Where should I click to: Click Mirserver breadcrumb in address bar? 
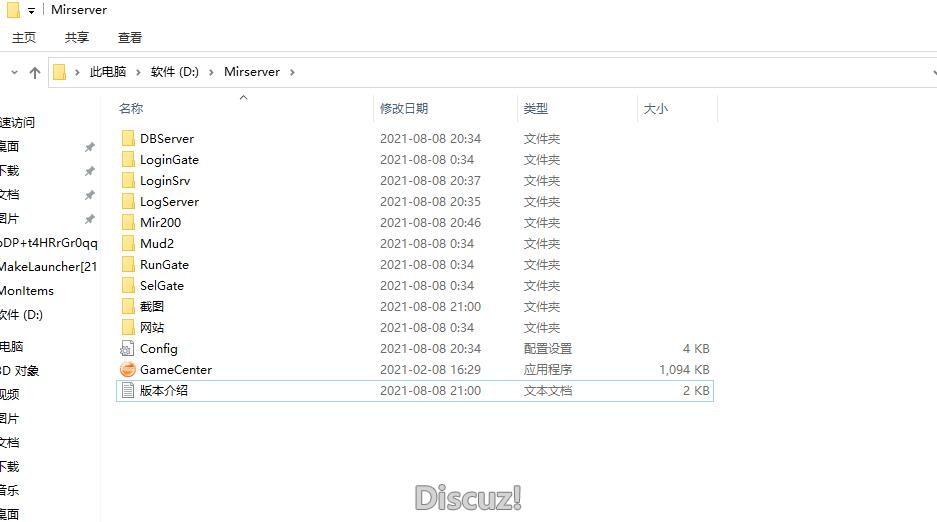coord(252,72)
